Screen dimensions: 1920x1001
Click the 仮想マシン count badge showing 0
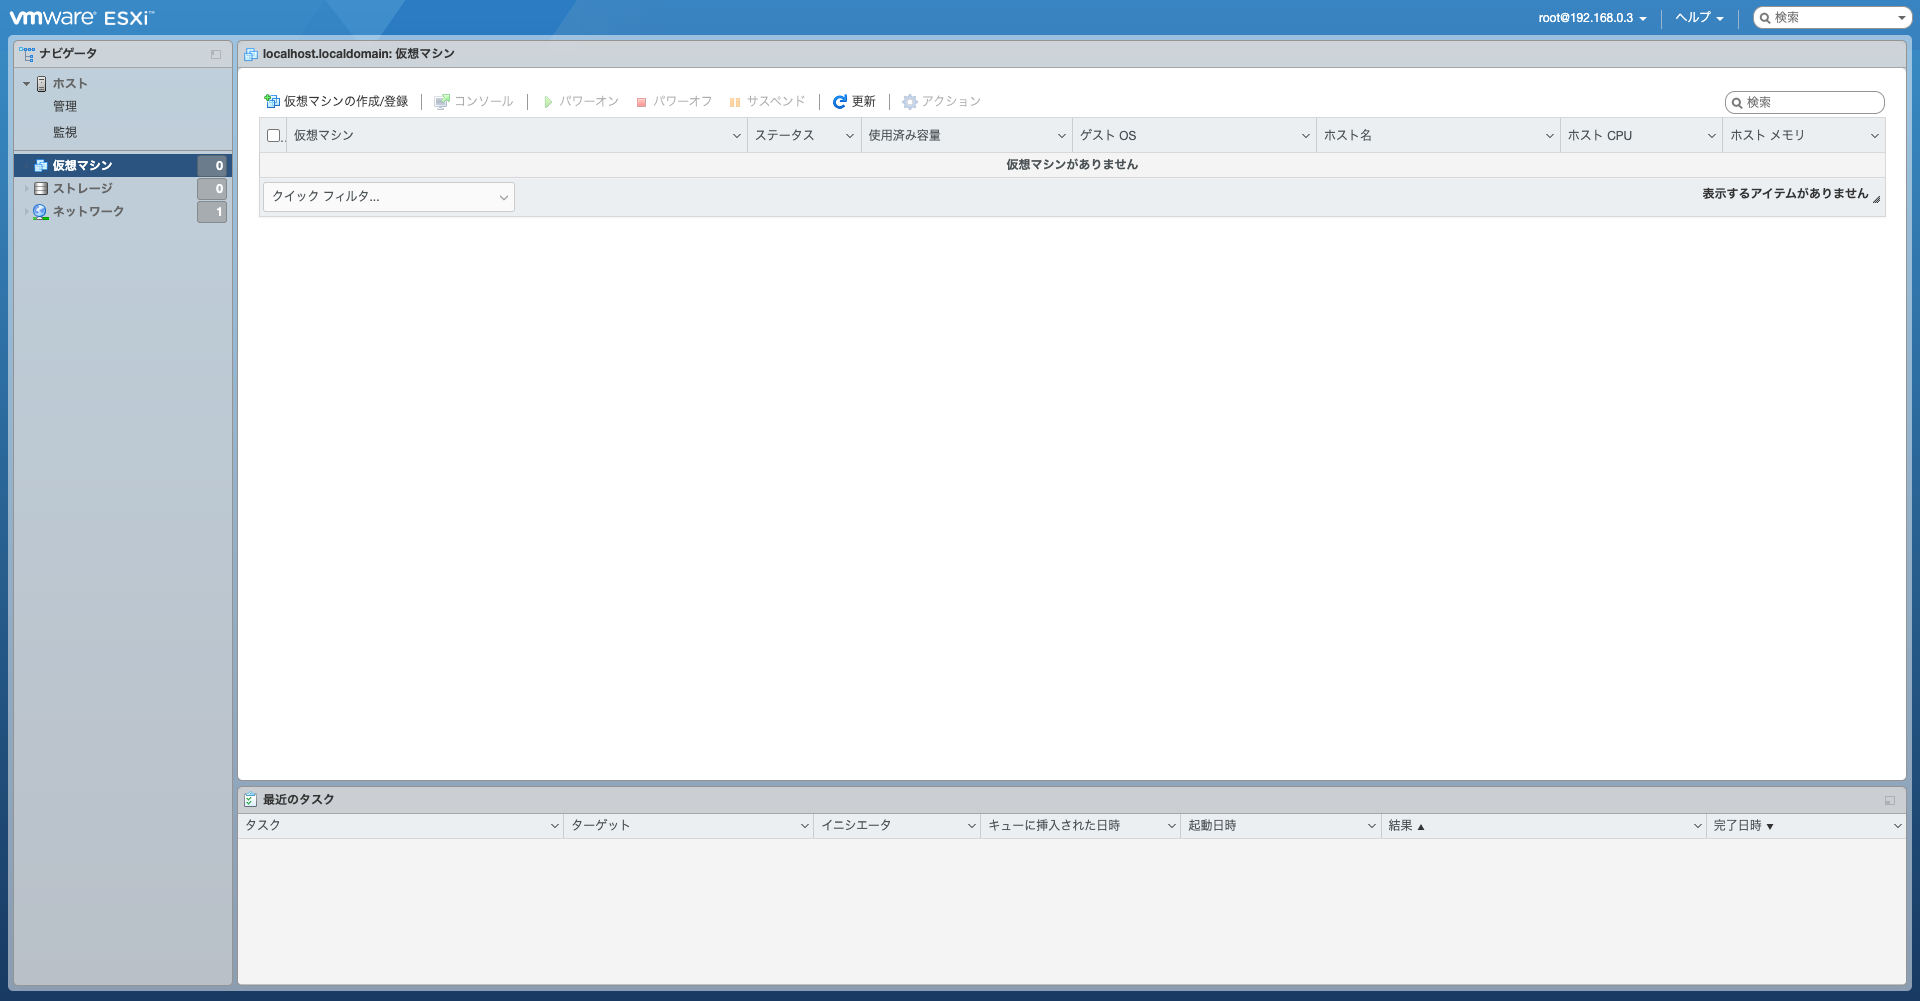point(212,166)
